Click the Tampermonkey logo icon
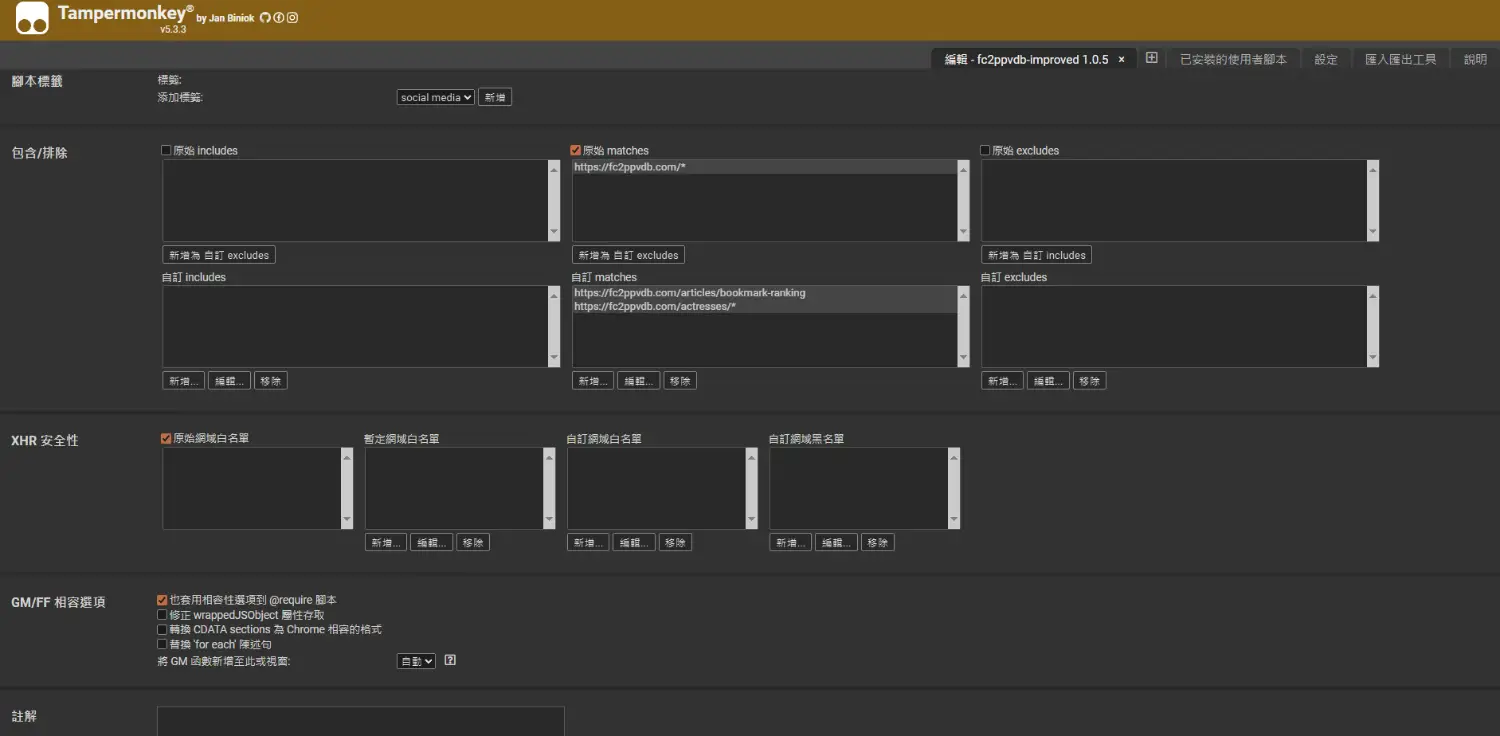Image resolution: width=1500 pixels, height=736 pixels. [x=32, y=18]
